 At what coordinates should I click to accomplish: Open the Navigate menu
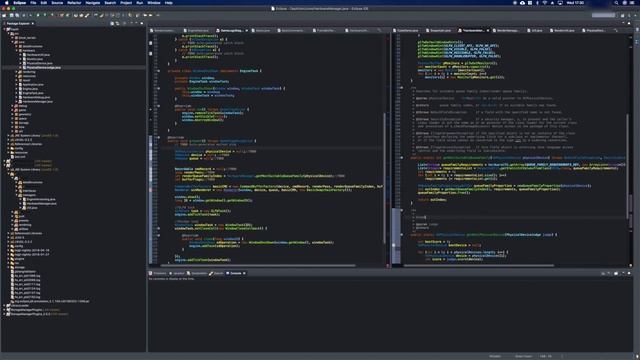pos(93,3)
